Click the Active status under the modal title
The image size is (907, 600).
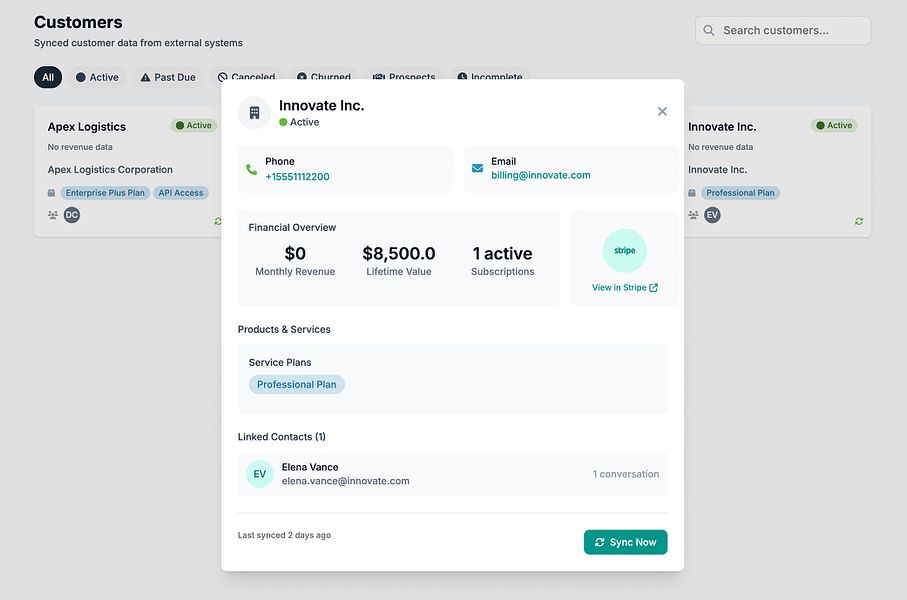click(299, 122)
